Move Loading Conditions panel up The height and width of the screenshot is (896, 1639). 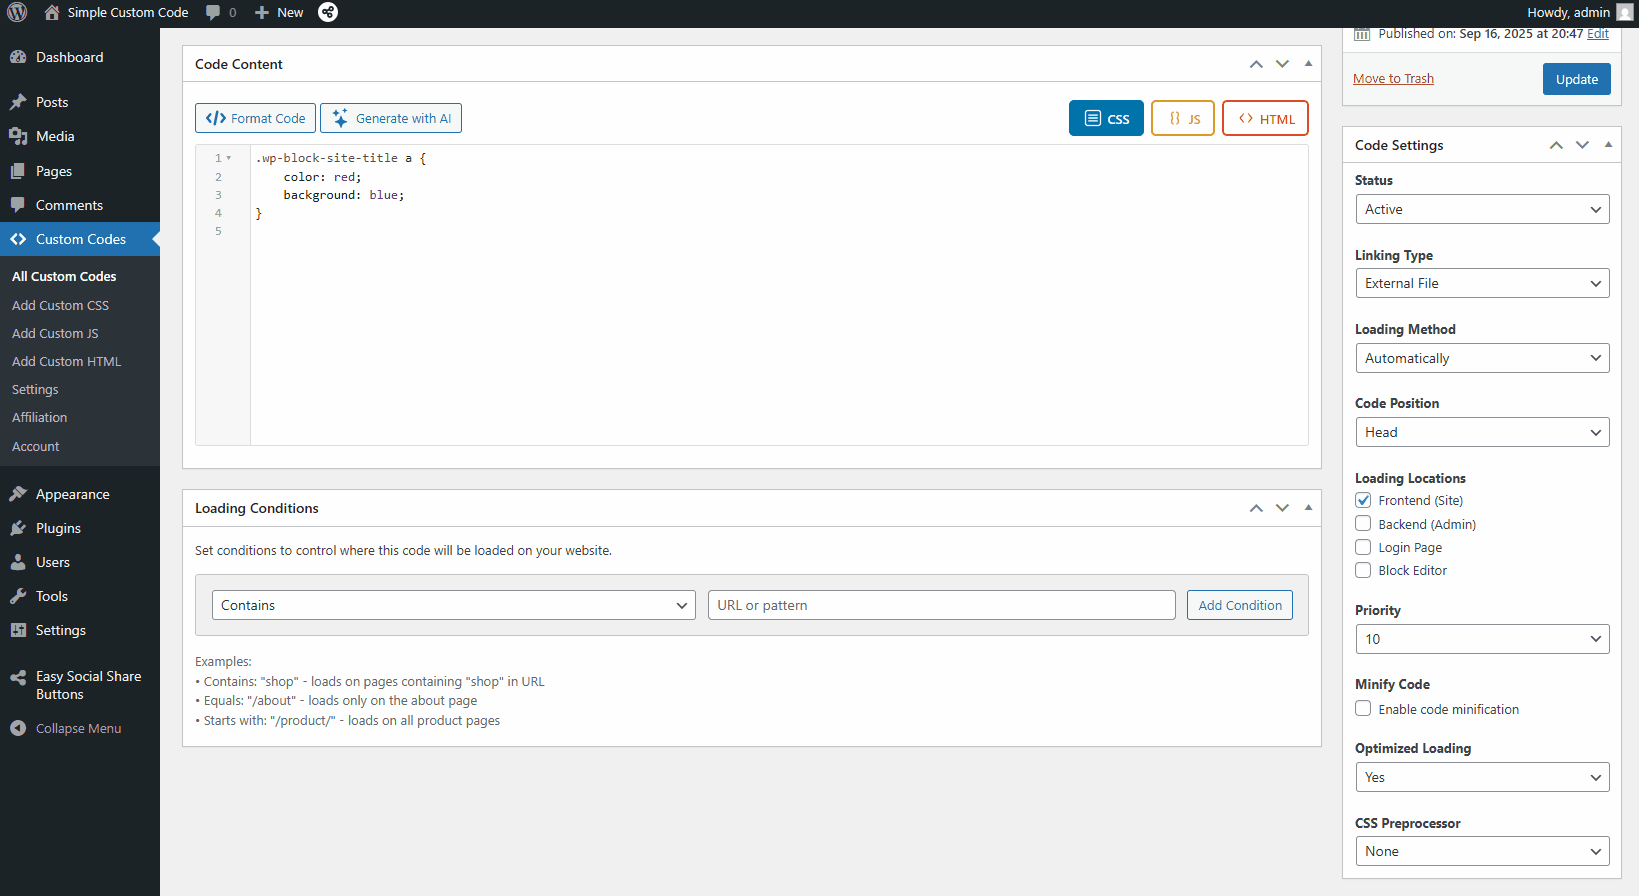pos(1256,508)
